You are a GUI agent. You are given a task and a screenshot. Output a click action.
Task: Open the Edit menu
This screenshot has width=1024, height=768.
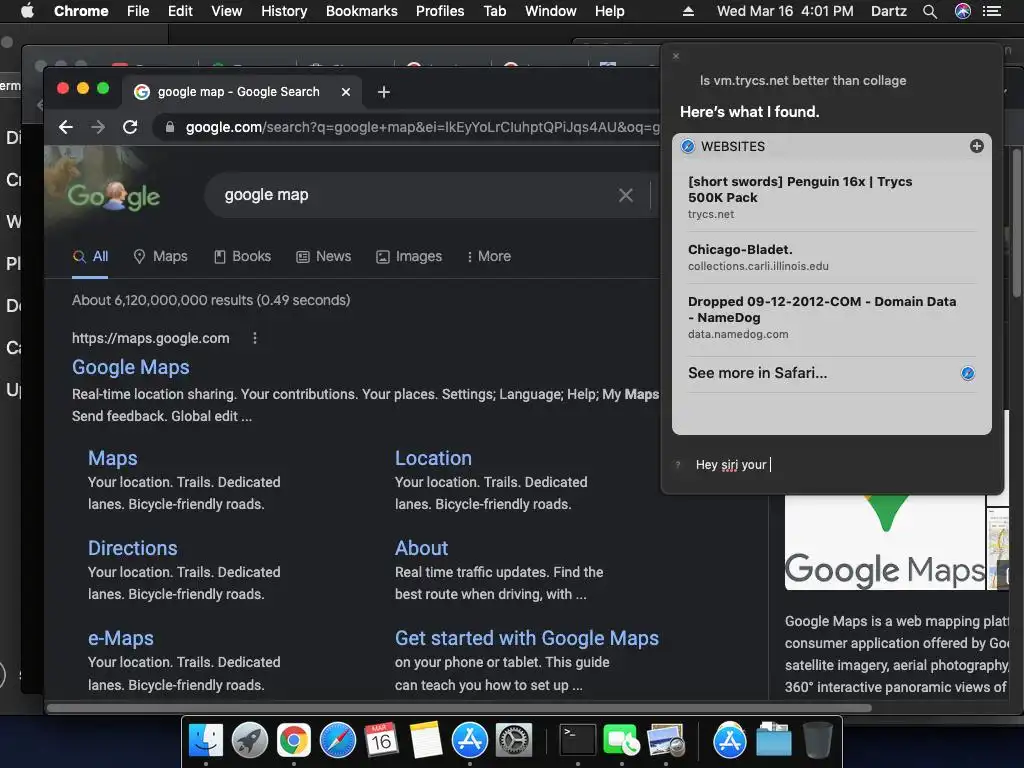[x=180, y=11]
